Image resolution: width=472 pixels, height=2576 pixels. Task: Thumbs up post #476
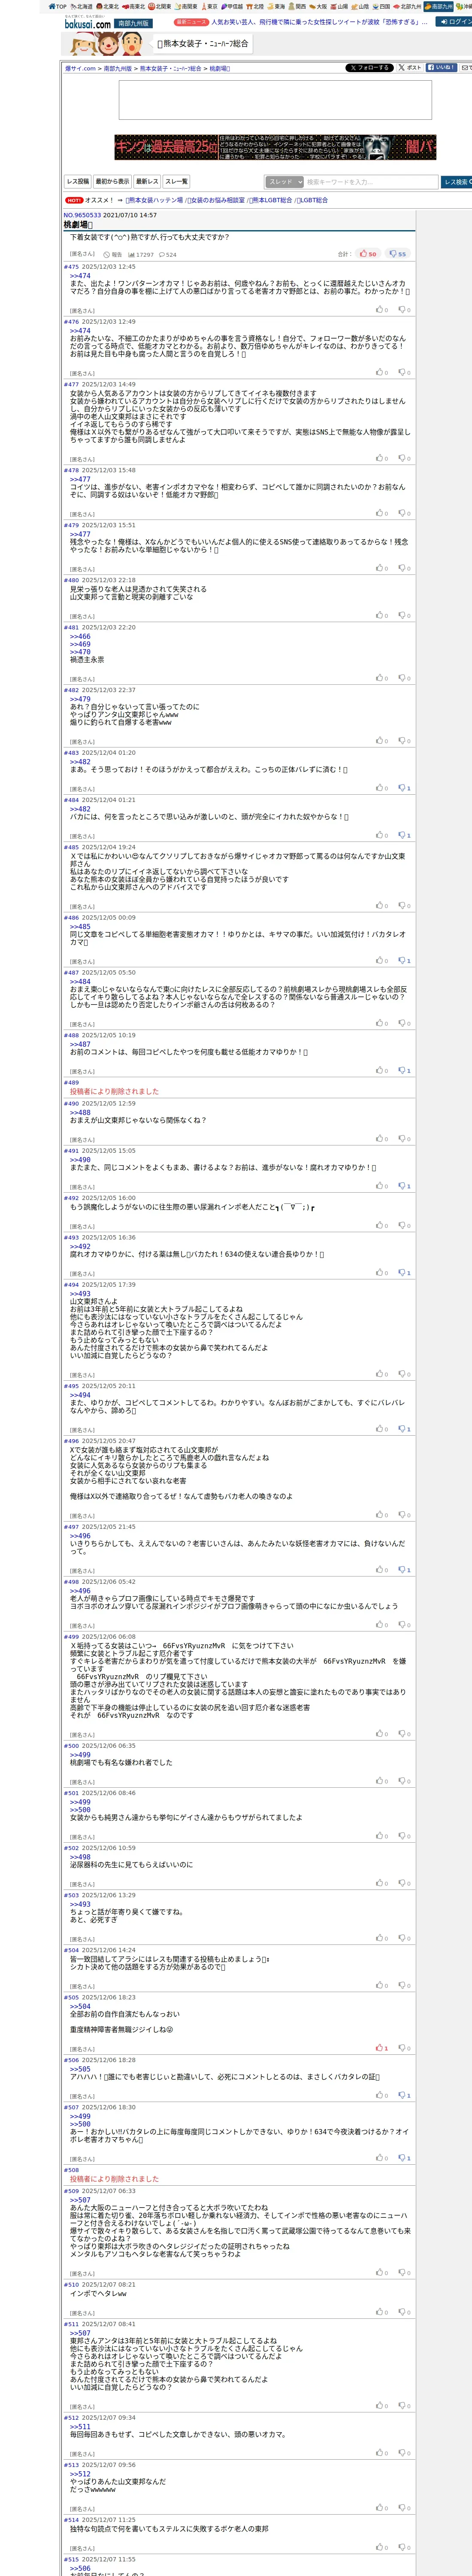coord(381,373)
